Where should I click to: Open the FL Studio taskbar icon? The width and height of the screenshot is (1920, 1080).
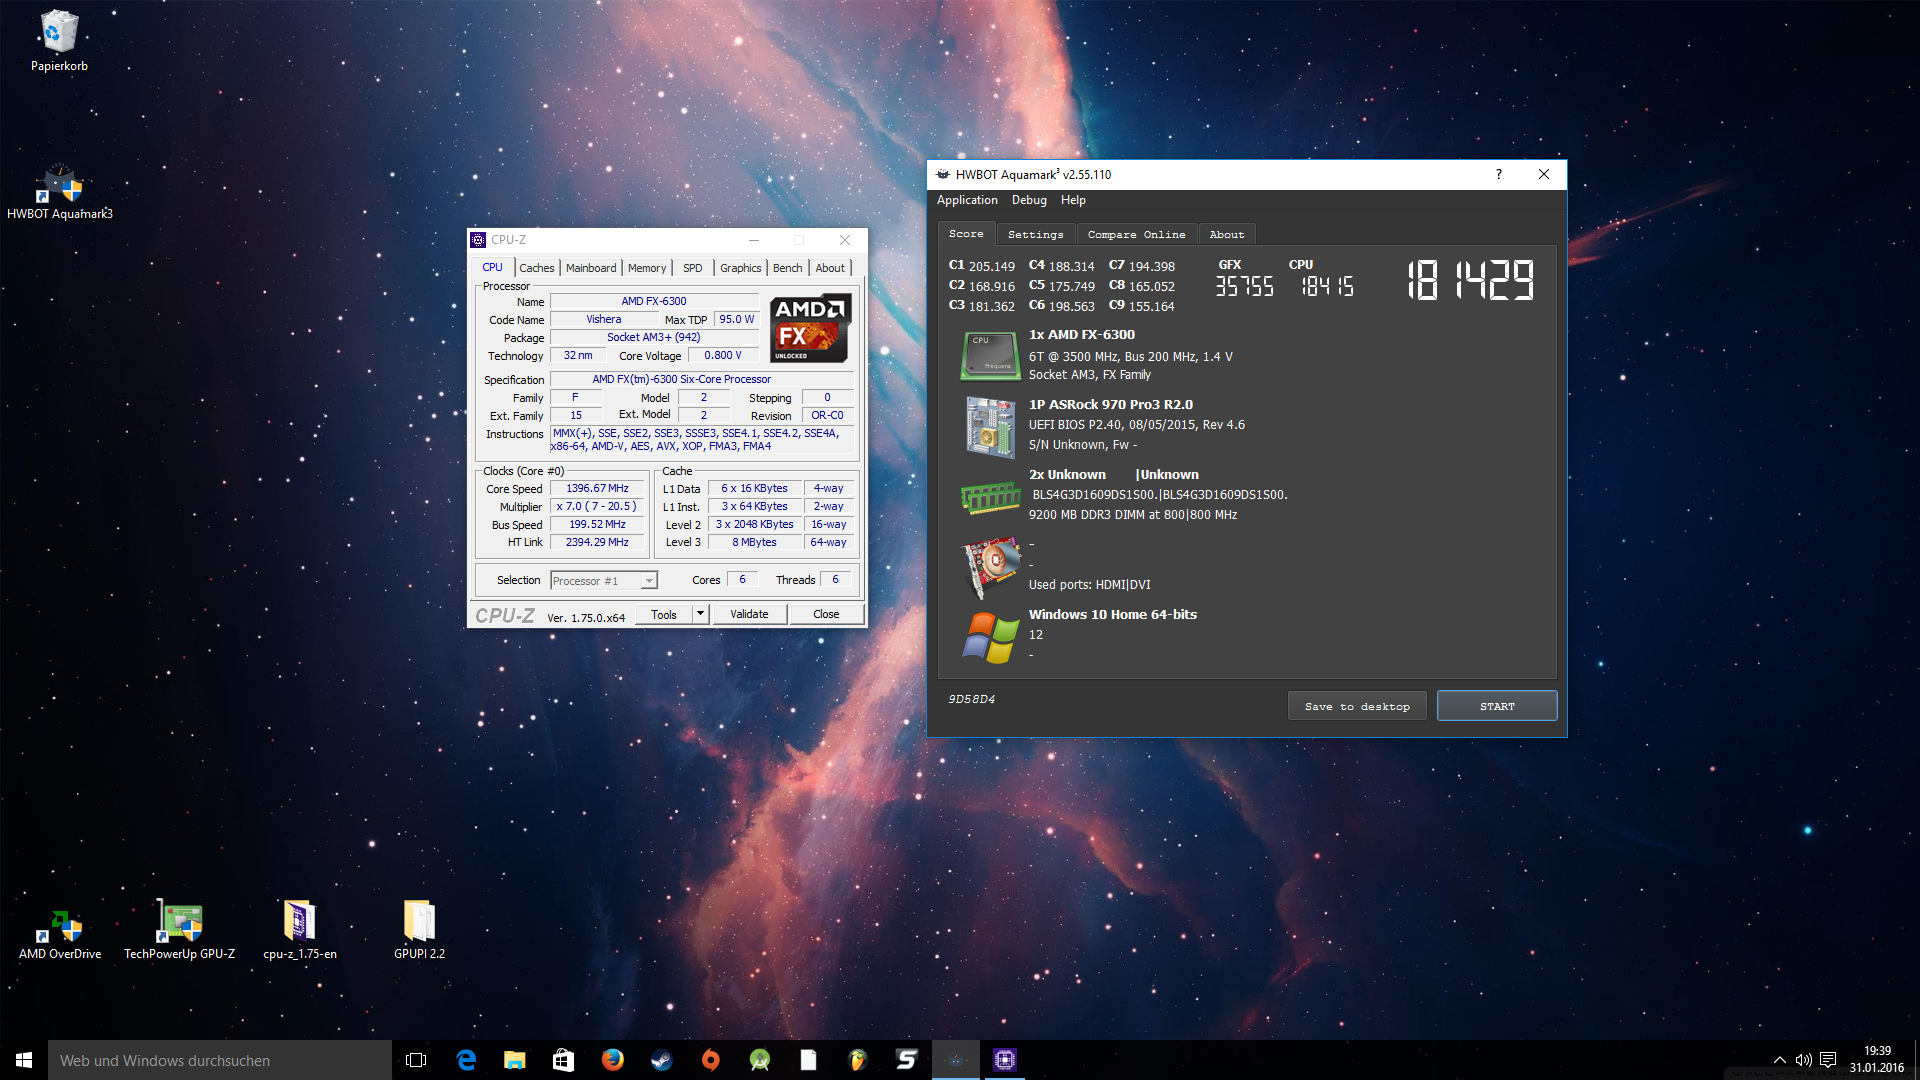(857, 1060)
